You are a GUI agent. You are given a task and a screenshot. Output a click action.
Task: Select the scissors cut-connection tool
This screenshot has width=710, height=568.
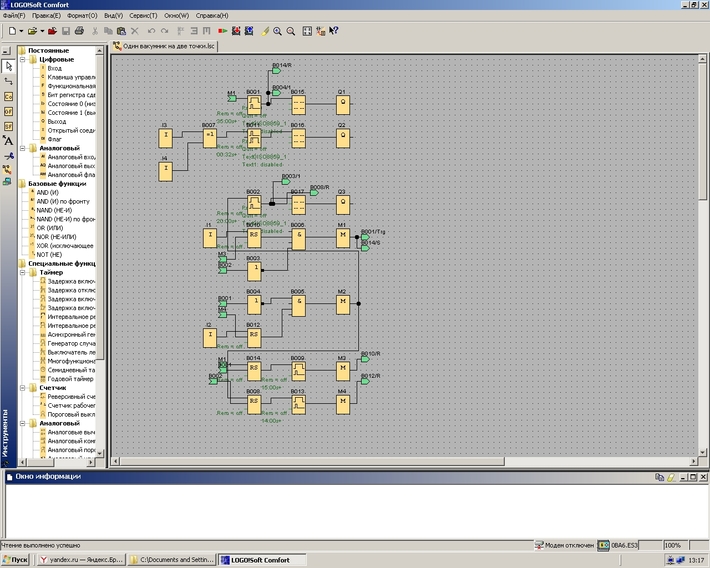8,156
